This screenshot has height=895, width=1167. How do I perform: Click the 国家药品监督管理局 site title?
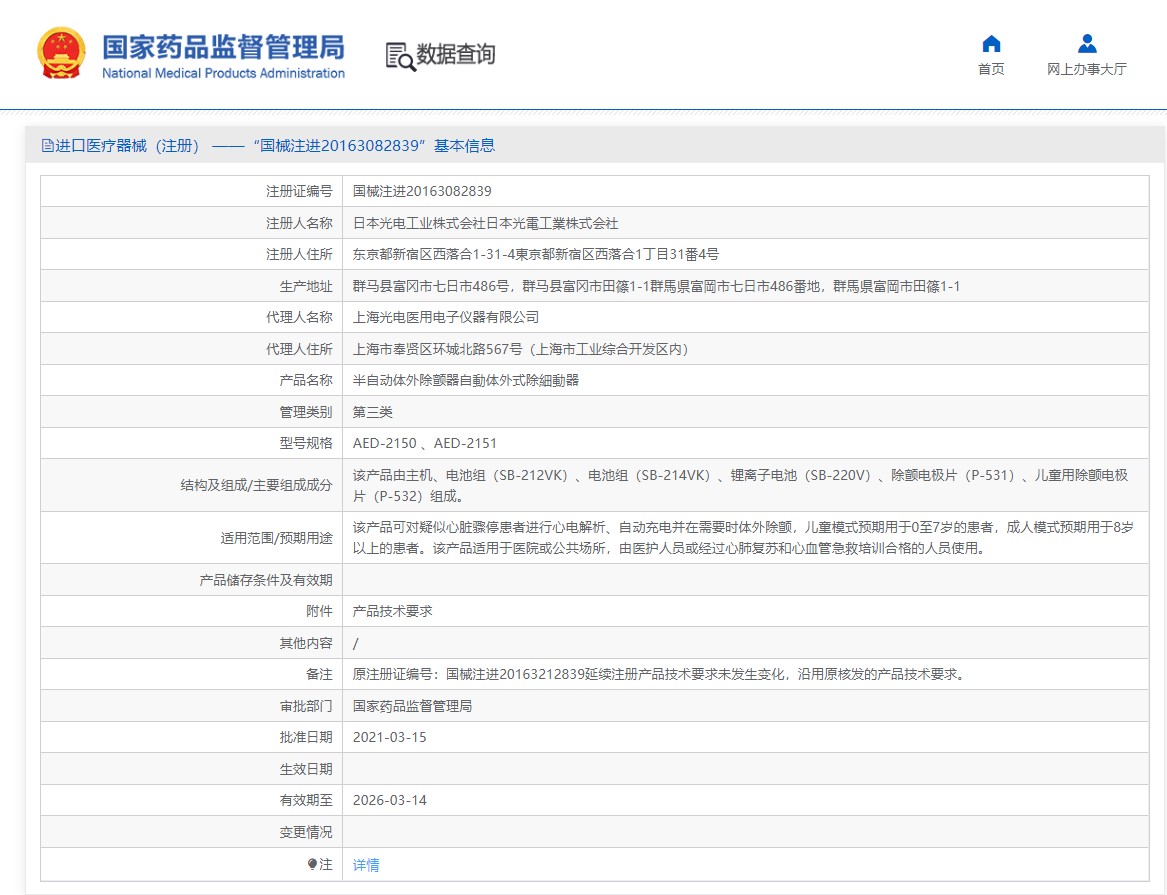click(223, 46)
